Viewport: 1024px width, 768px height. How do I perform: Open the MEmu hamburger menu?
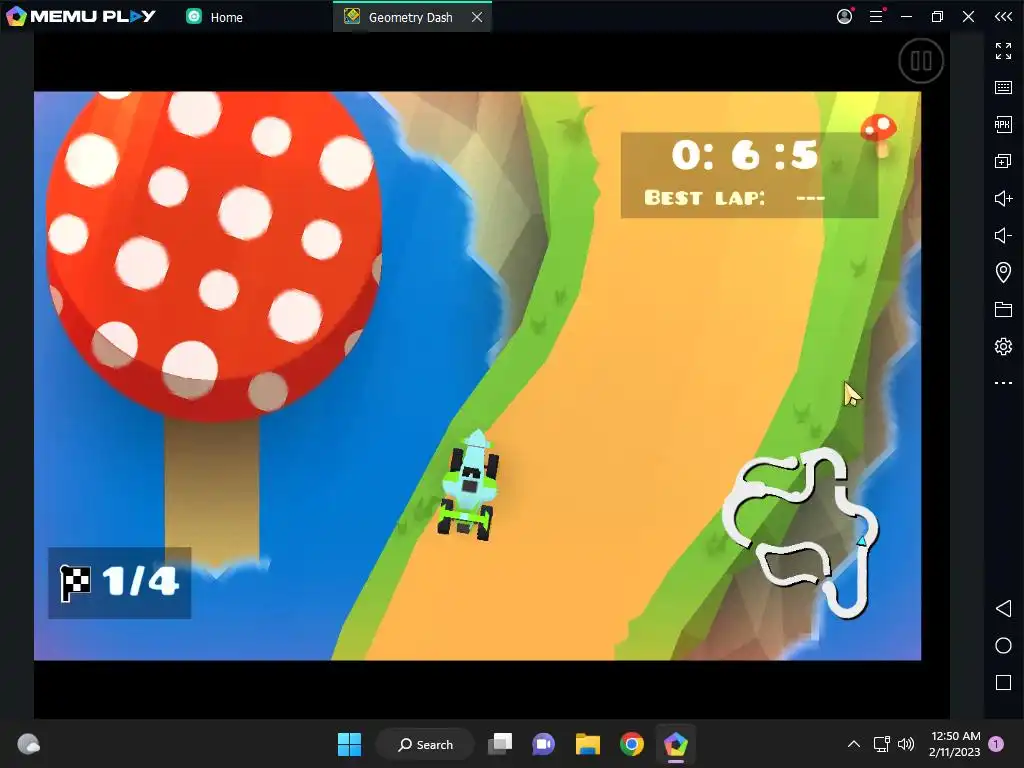(876, 16)
